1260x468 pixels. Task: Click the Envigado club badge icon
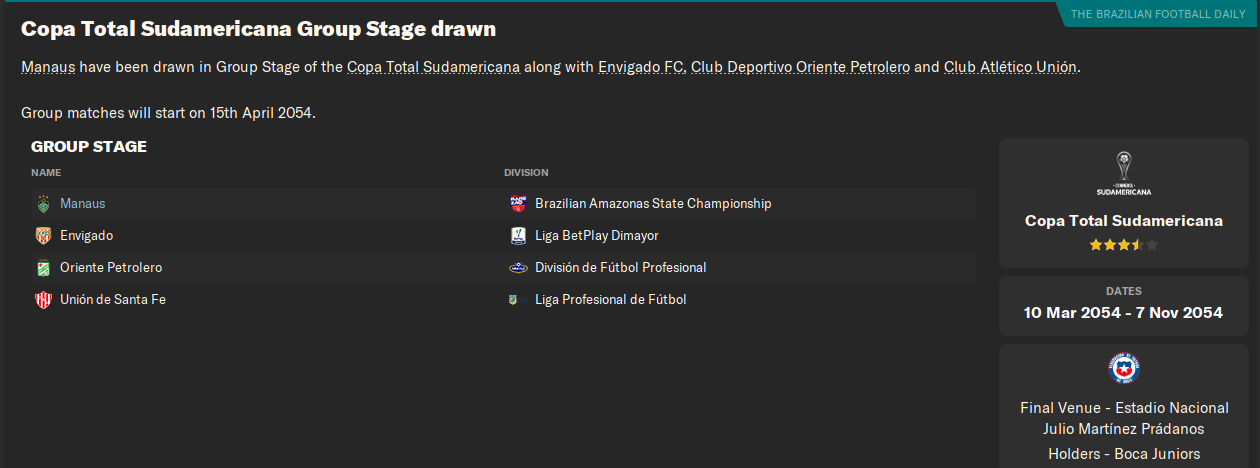click(x=42, y=236)
